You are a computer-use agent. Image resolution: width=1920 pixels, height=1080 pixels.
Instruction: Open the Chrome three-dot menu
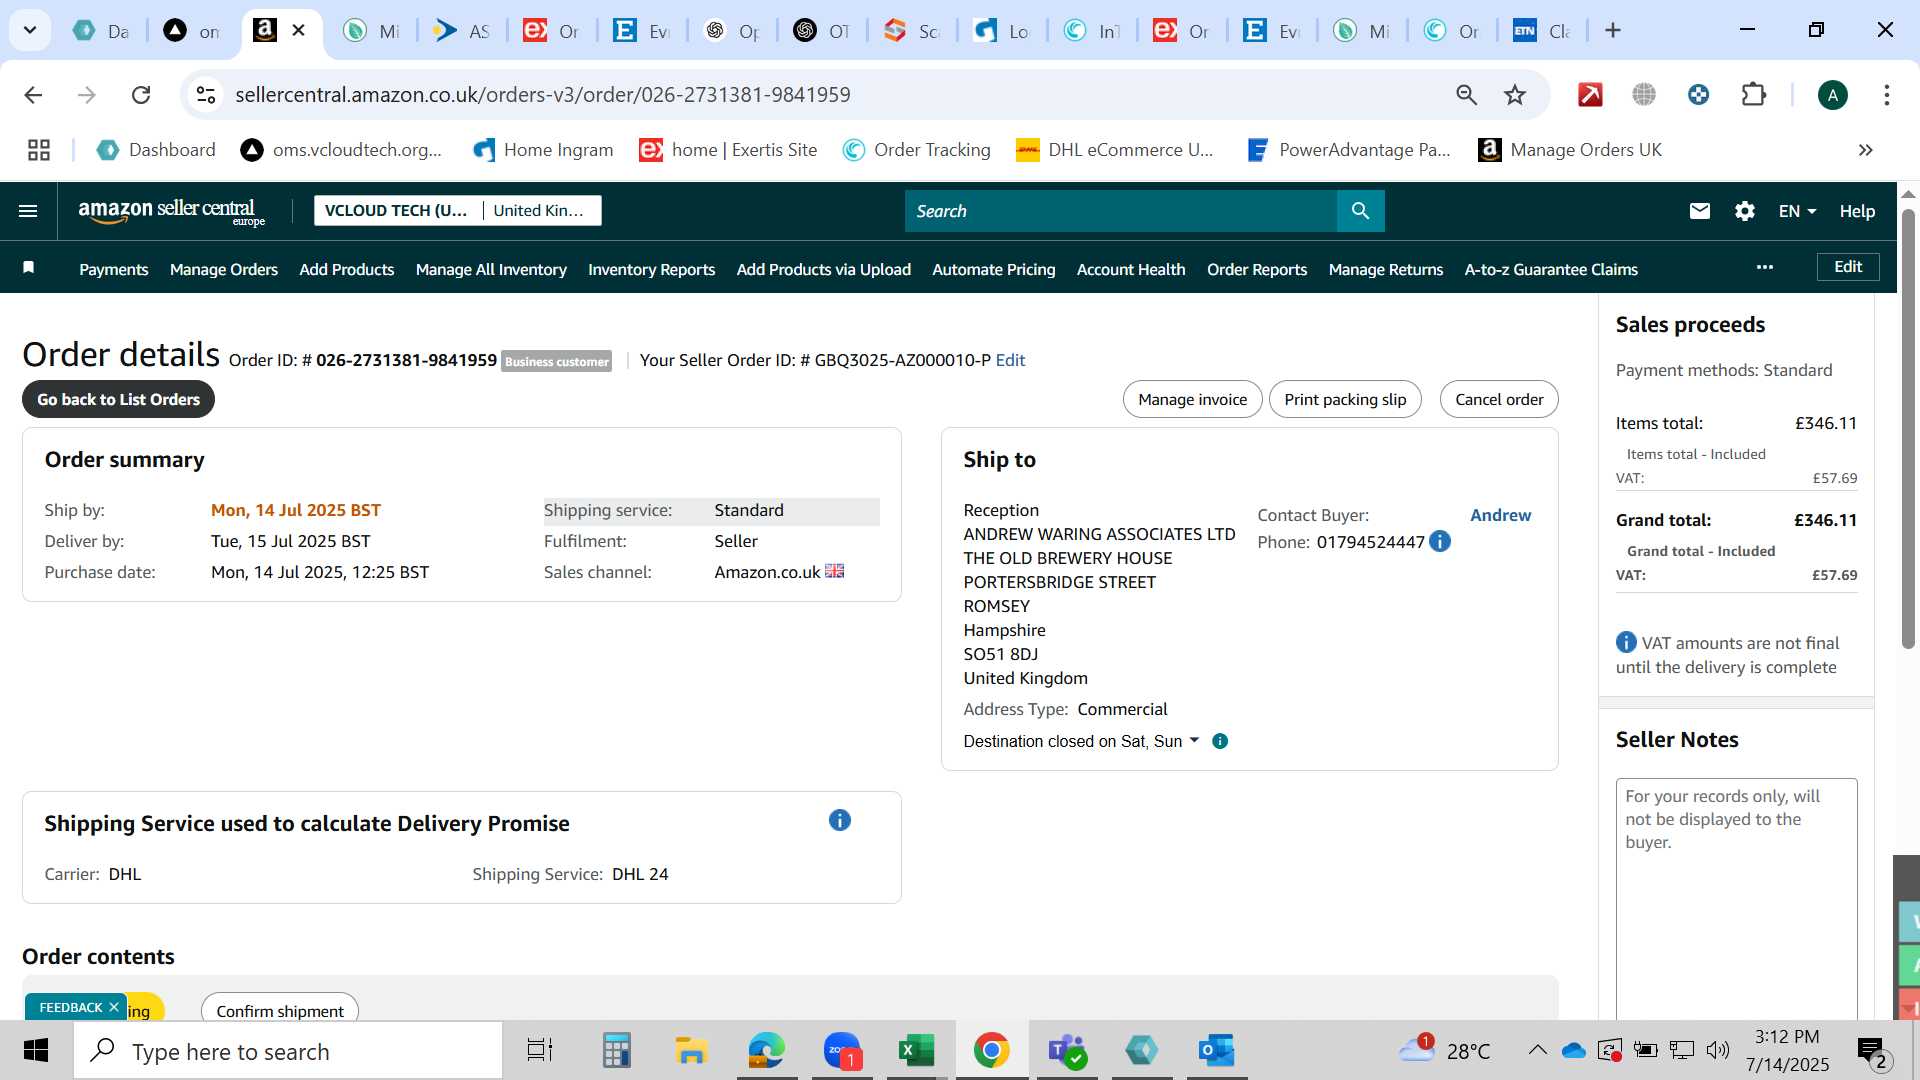pyautogui.click(x=1886, y=95)
